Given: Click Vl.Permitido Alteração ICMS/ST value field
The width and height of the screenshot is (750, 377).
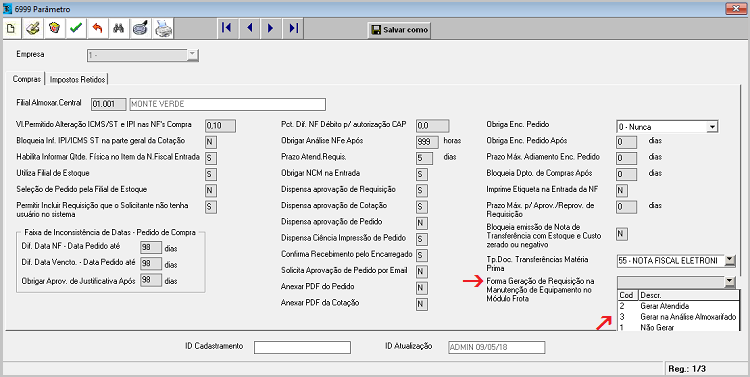Looking at the screenshot, I should click(221, 126).
